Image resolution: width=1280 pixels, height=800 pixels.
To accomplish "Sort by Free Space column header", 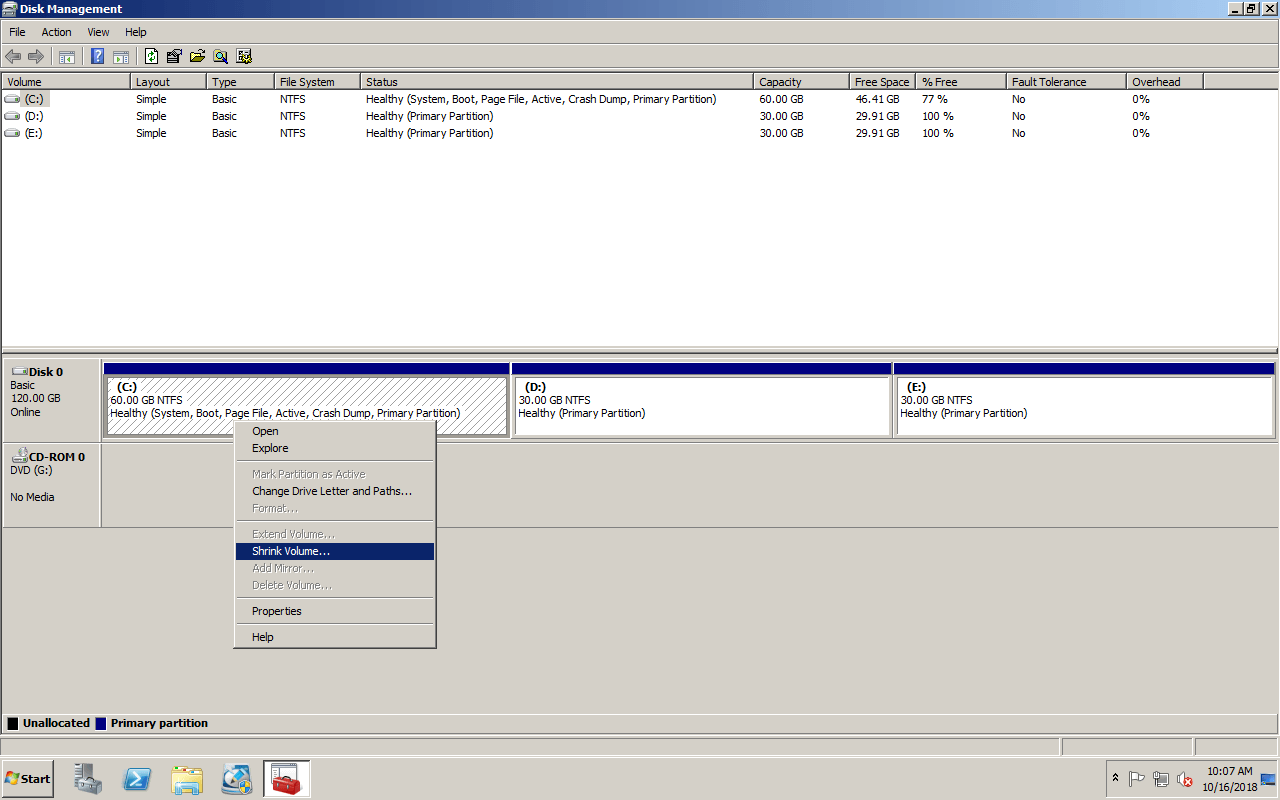I will point(881,82).
